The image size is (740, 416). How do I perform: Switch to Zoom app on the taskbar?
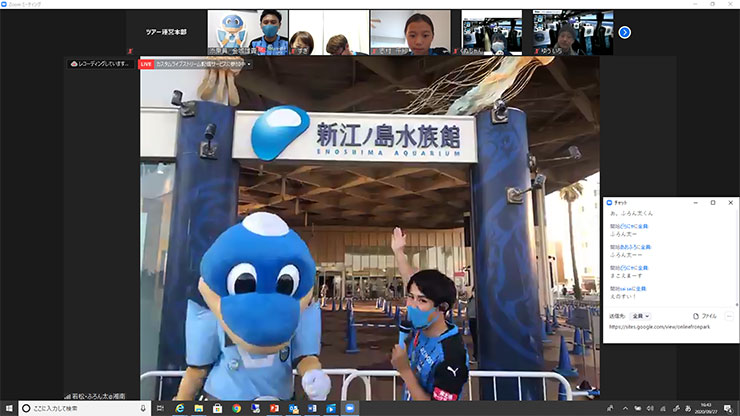[x=350, y=408]
